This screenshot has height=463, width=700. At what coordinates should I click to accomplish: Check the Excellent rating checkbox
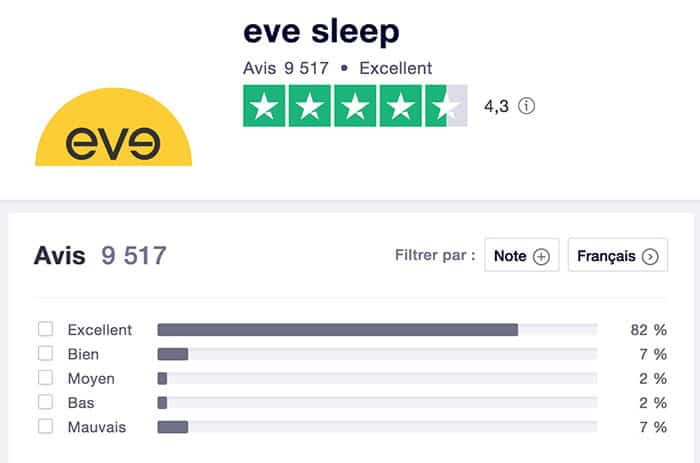(x=45, y=330)
